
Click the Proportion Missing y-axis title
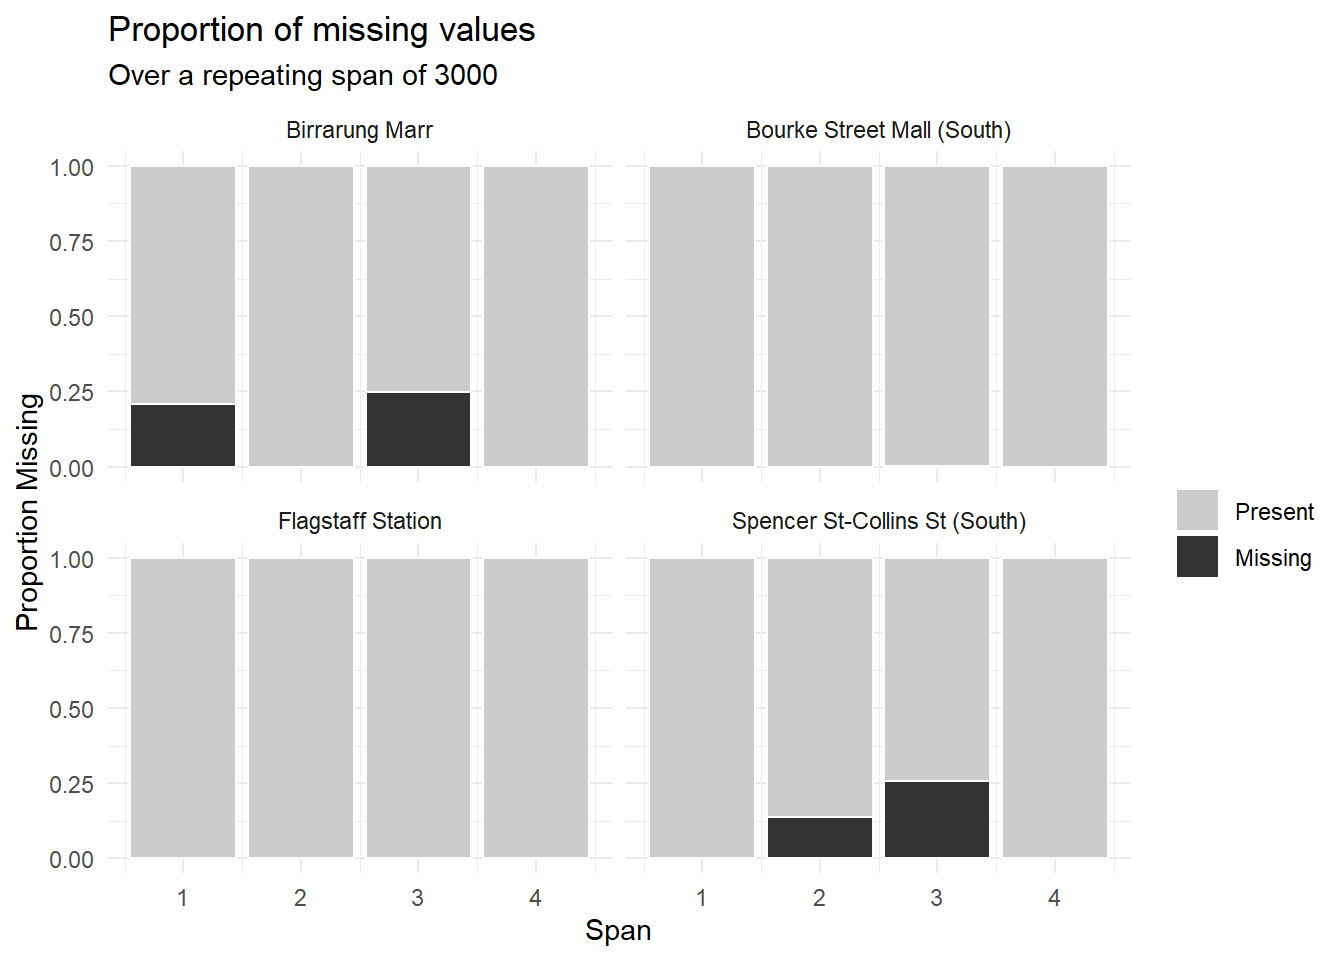tap(28, 511)
